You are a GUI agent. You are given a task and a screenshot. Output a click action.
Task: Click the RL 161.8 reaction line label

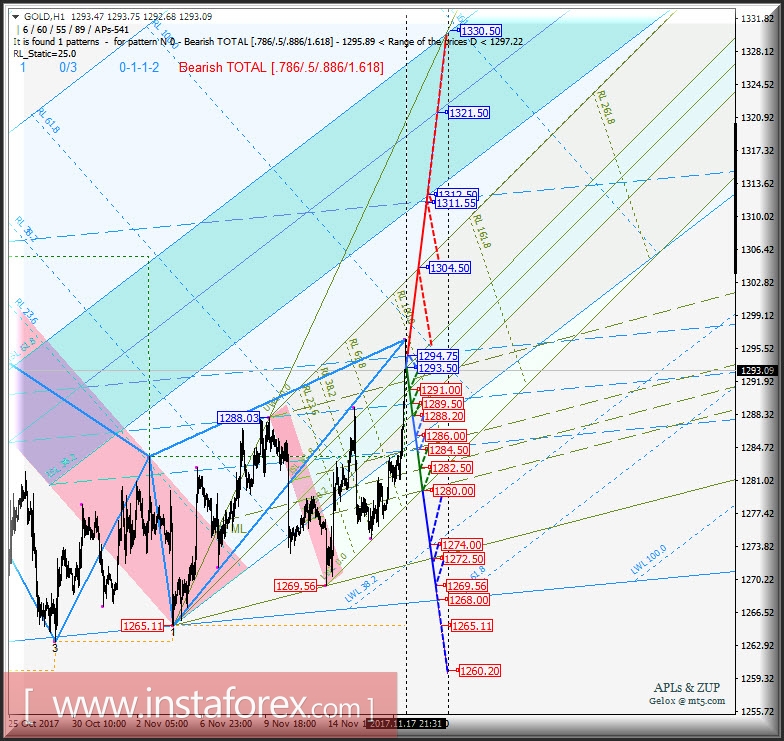tap(482, 232)
